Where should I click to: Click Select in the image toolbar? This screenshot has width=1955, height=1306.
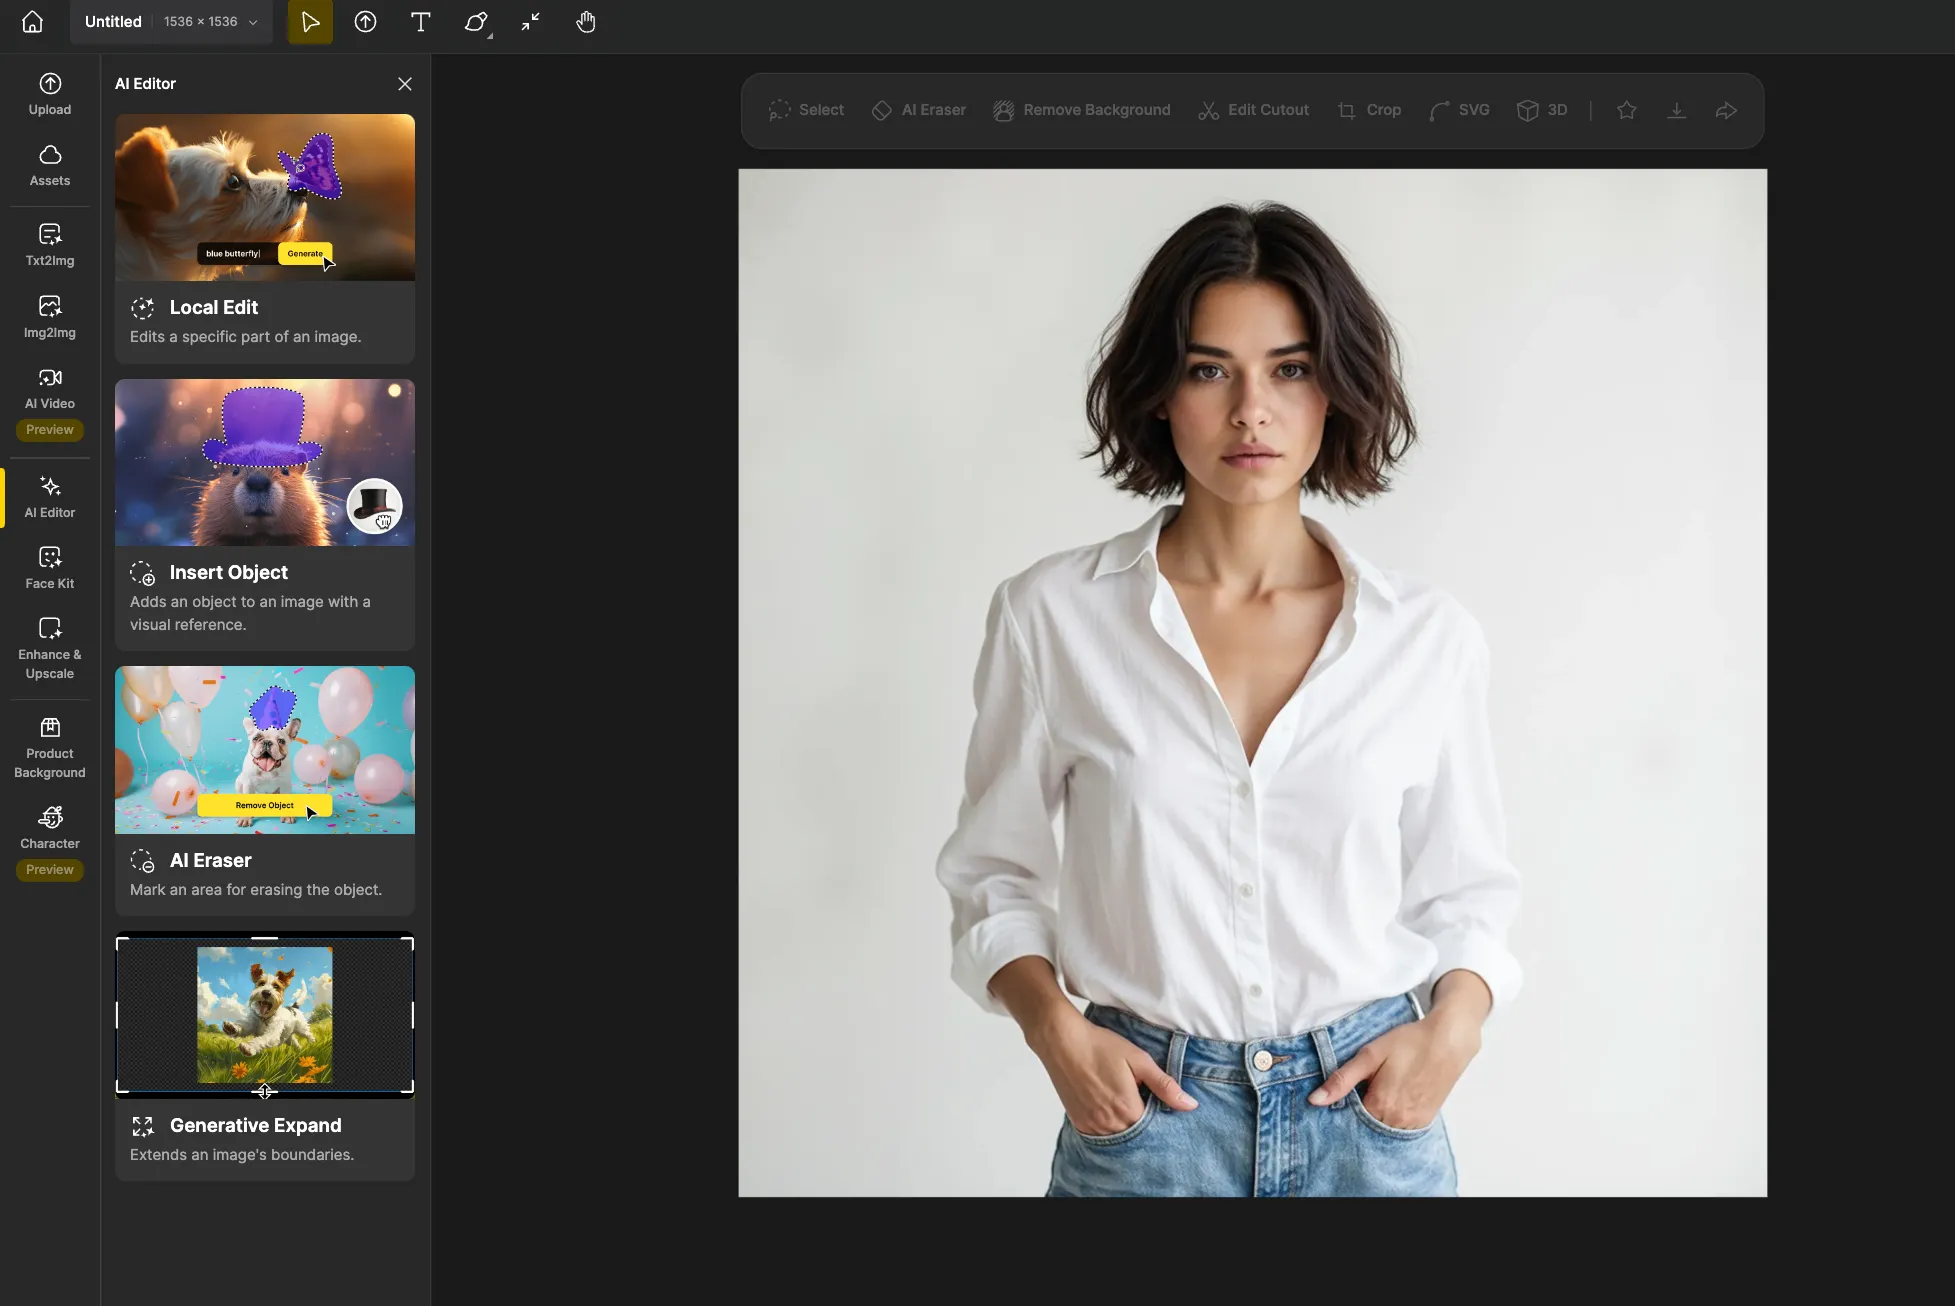click(807, 110)
